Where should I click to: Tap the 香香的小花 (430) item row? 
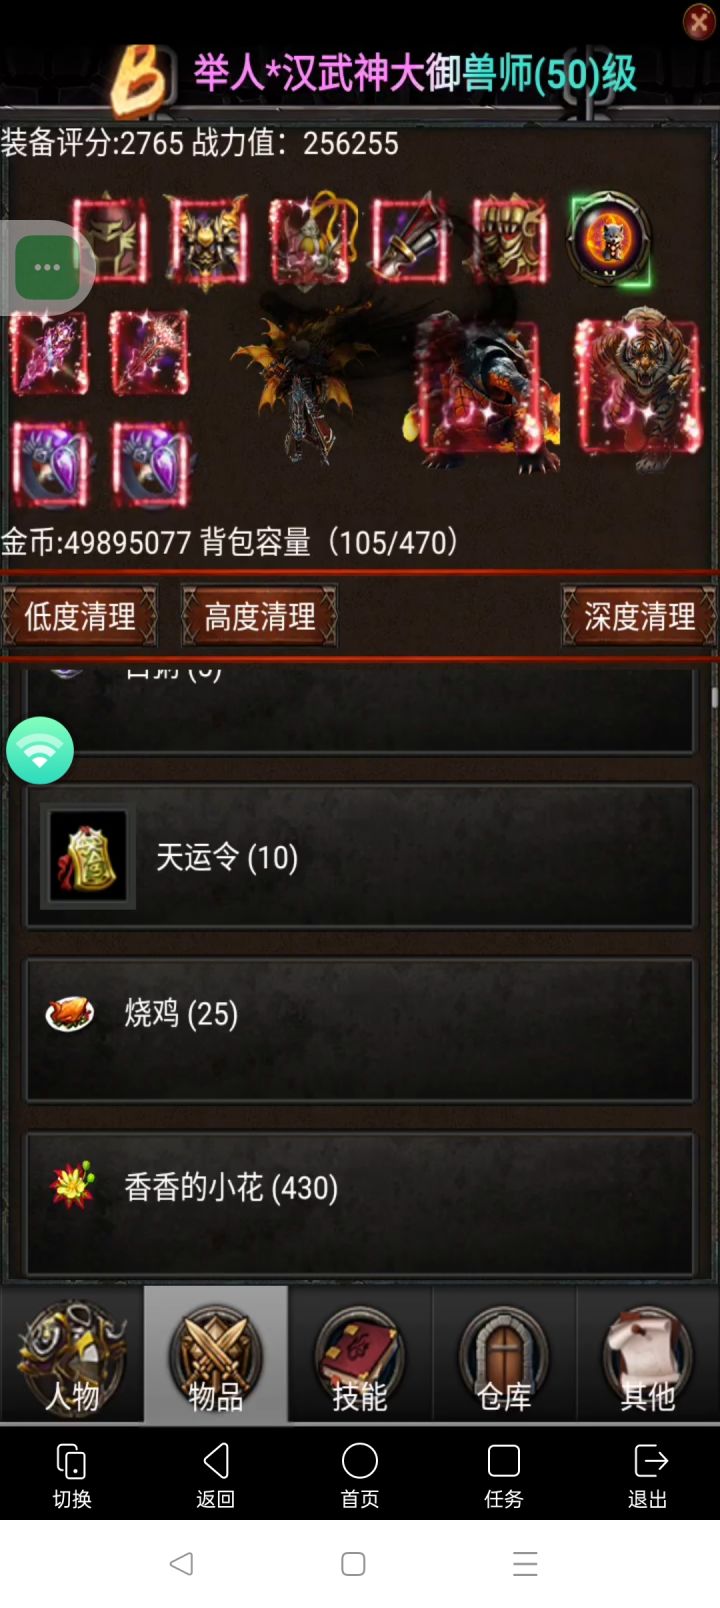(360, 1204)
